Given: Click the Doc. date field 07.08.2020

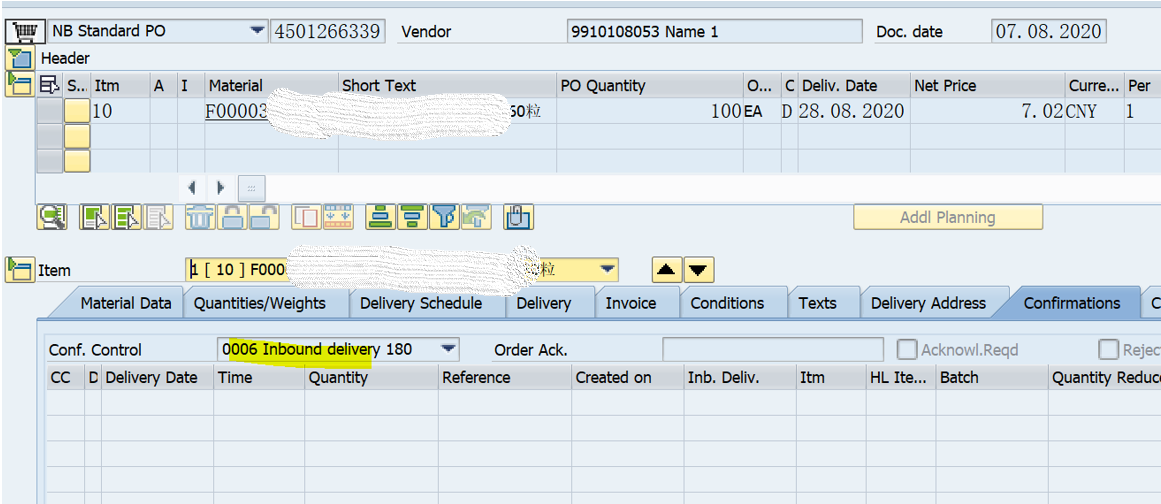Looking at the screenshot, I should (1048, 32).
